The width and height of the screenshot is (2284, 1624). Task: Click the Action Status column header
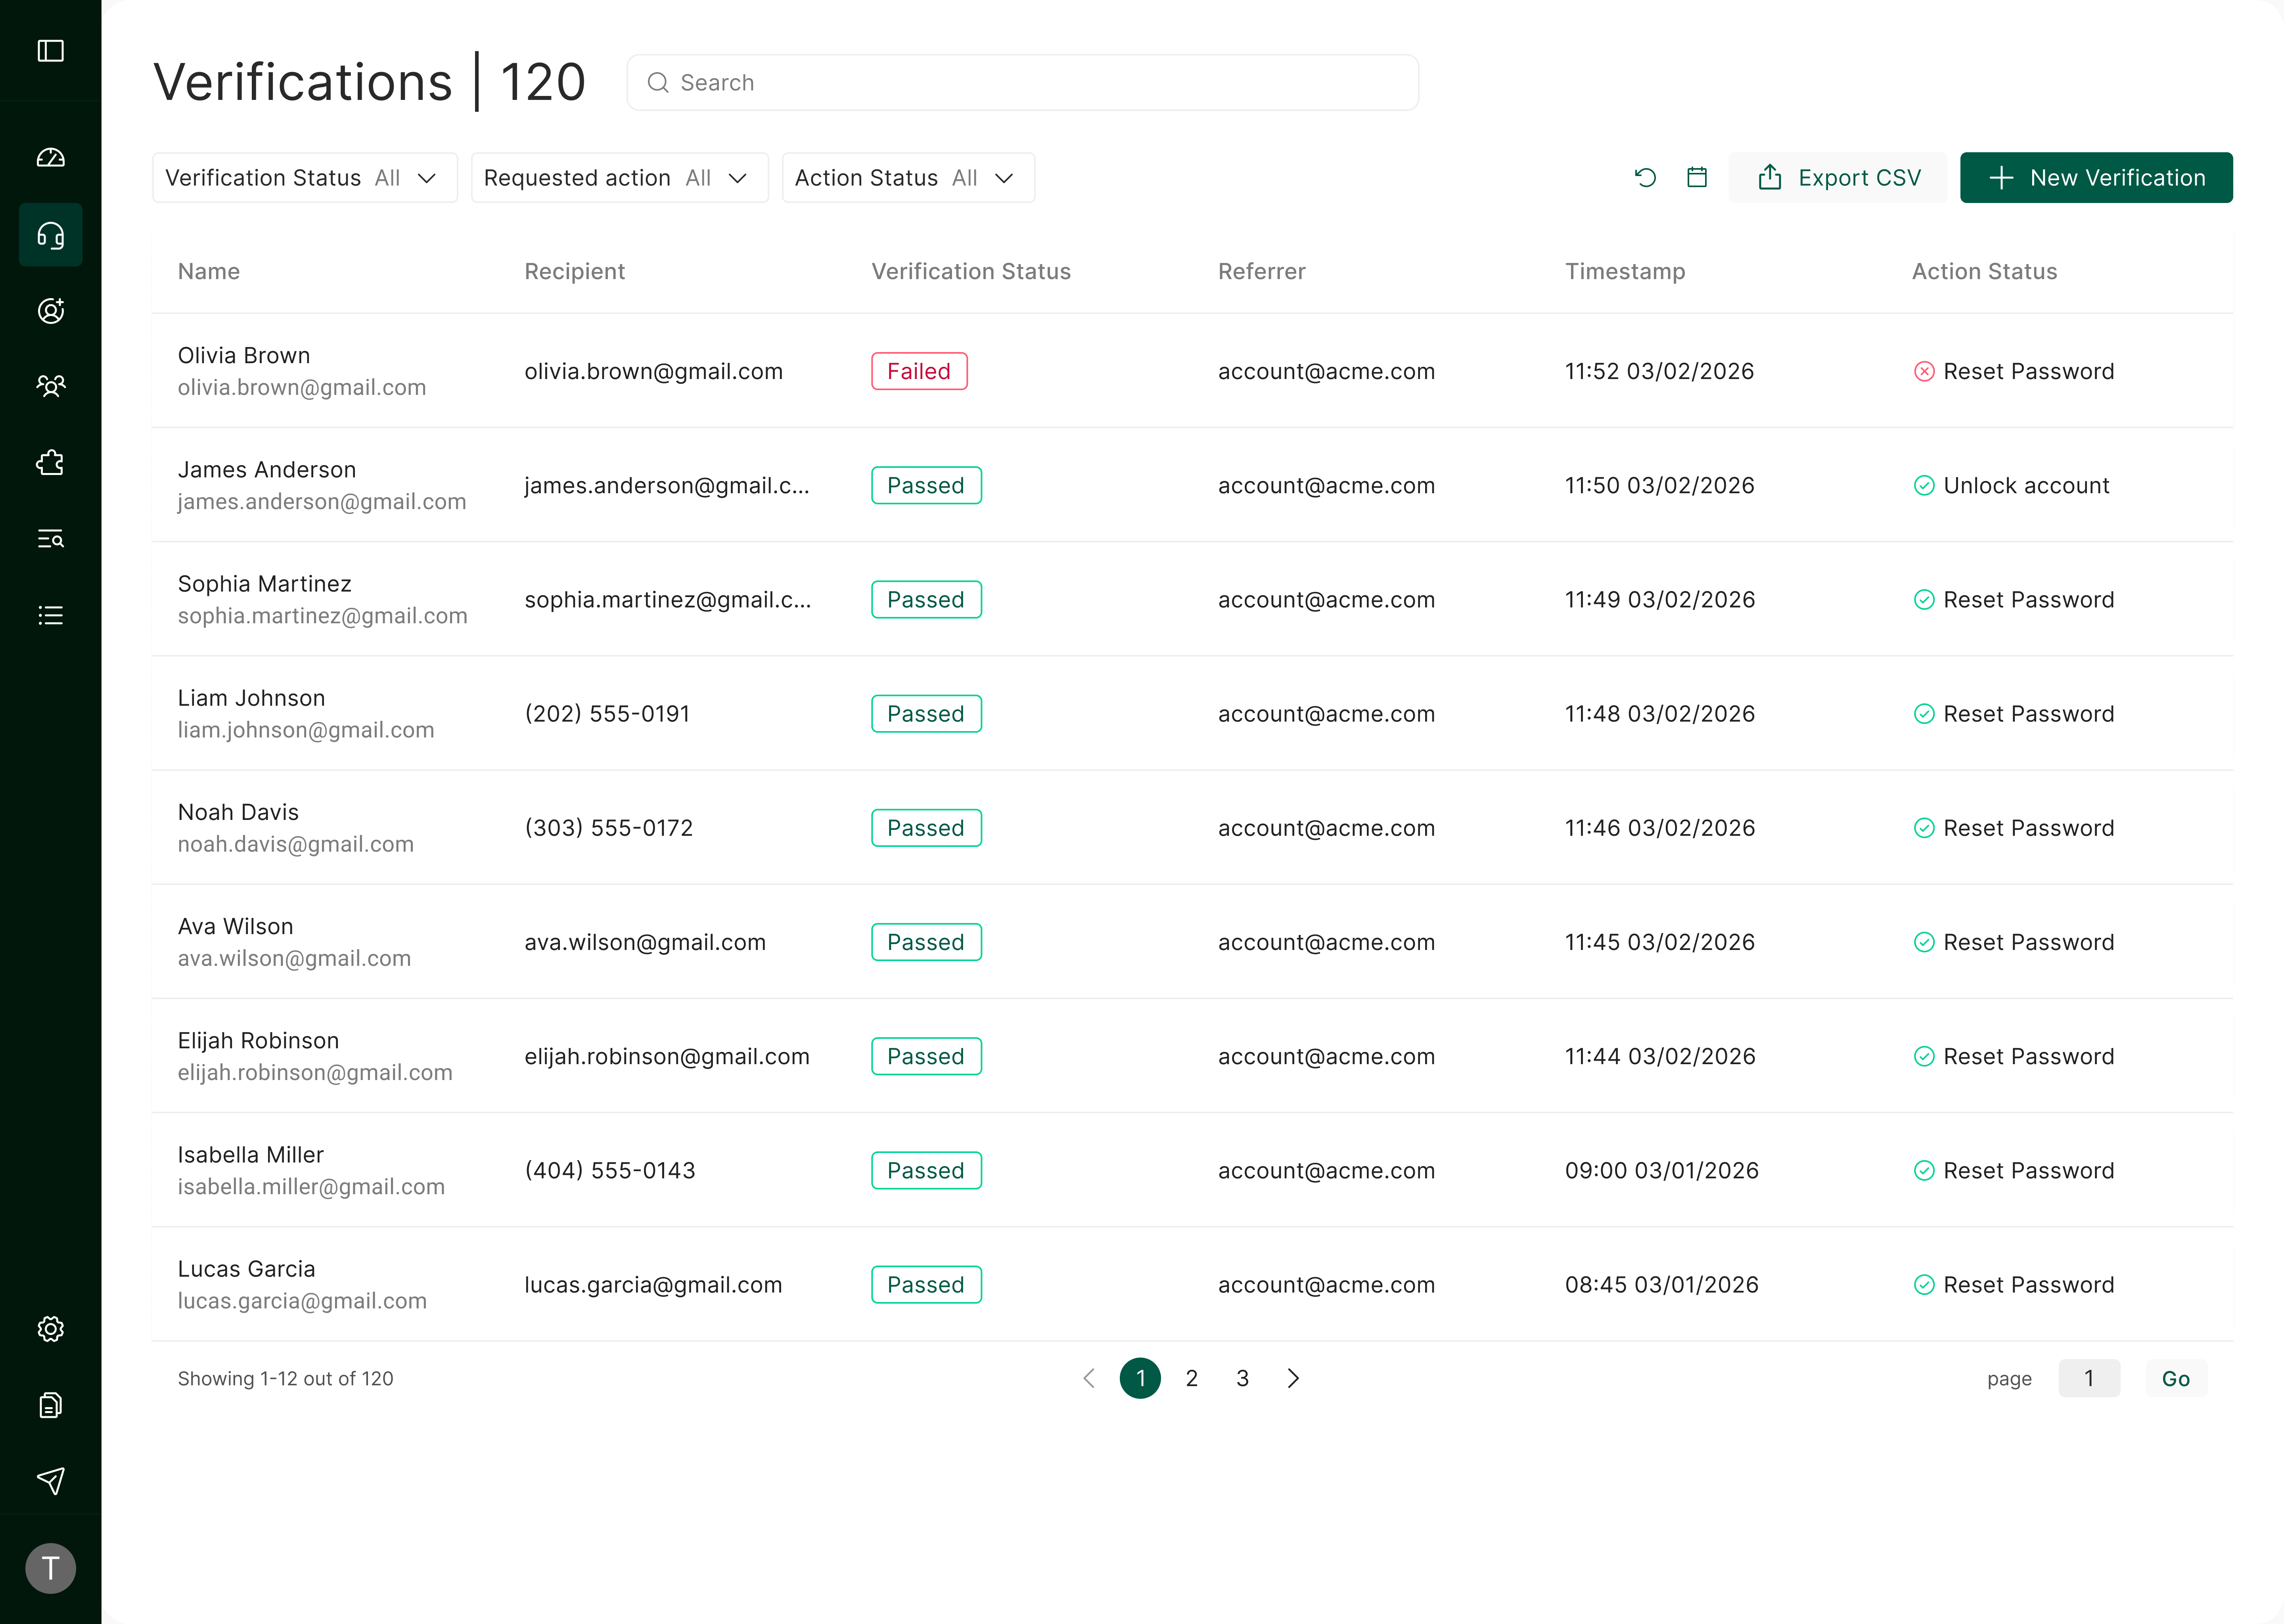[1985, 272]
